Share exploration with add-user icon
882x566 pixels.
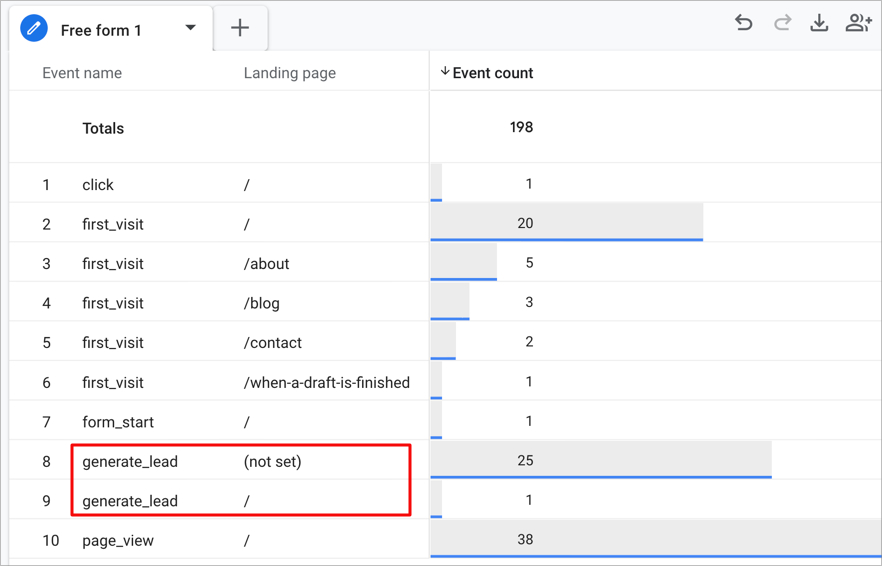coord(858,23)
